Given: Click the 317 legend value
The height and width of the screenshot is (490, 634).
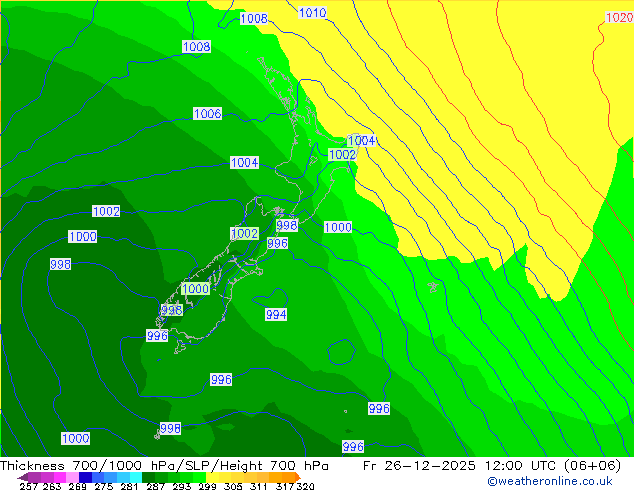Looking at the screenshot, I should 285,486.
